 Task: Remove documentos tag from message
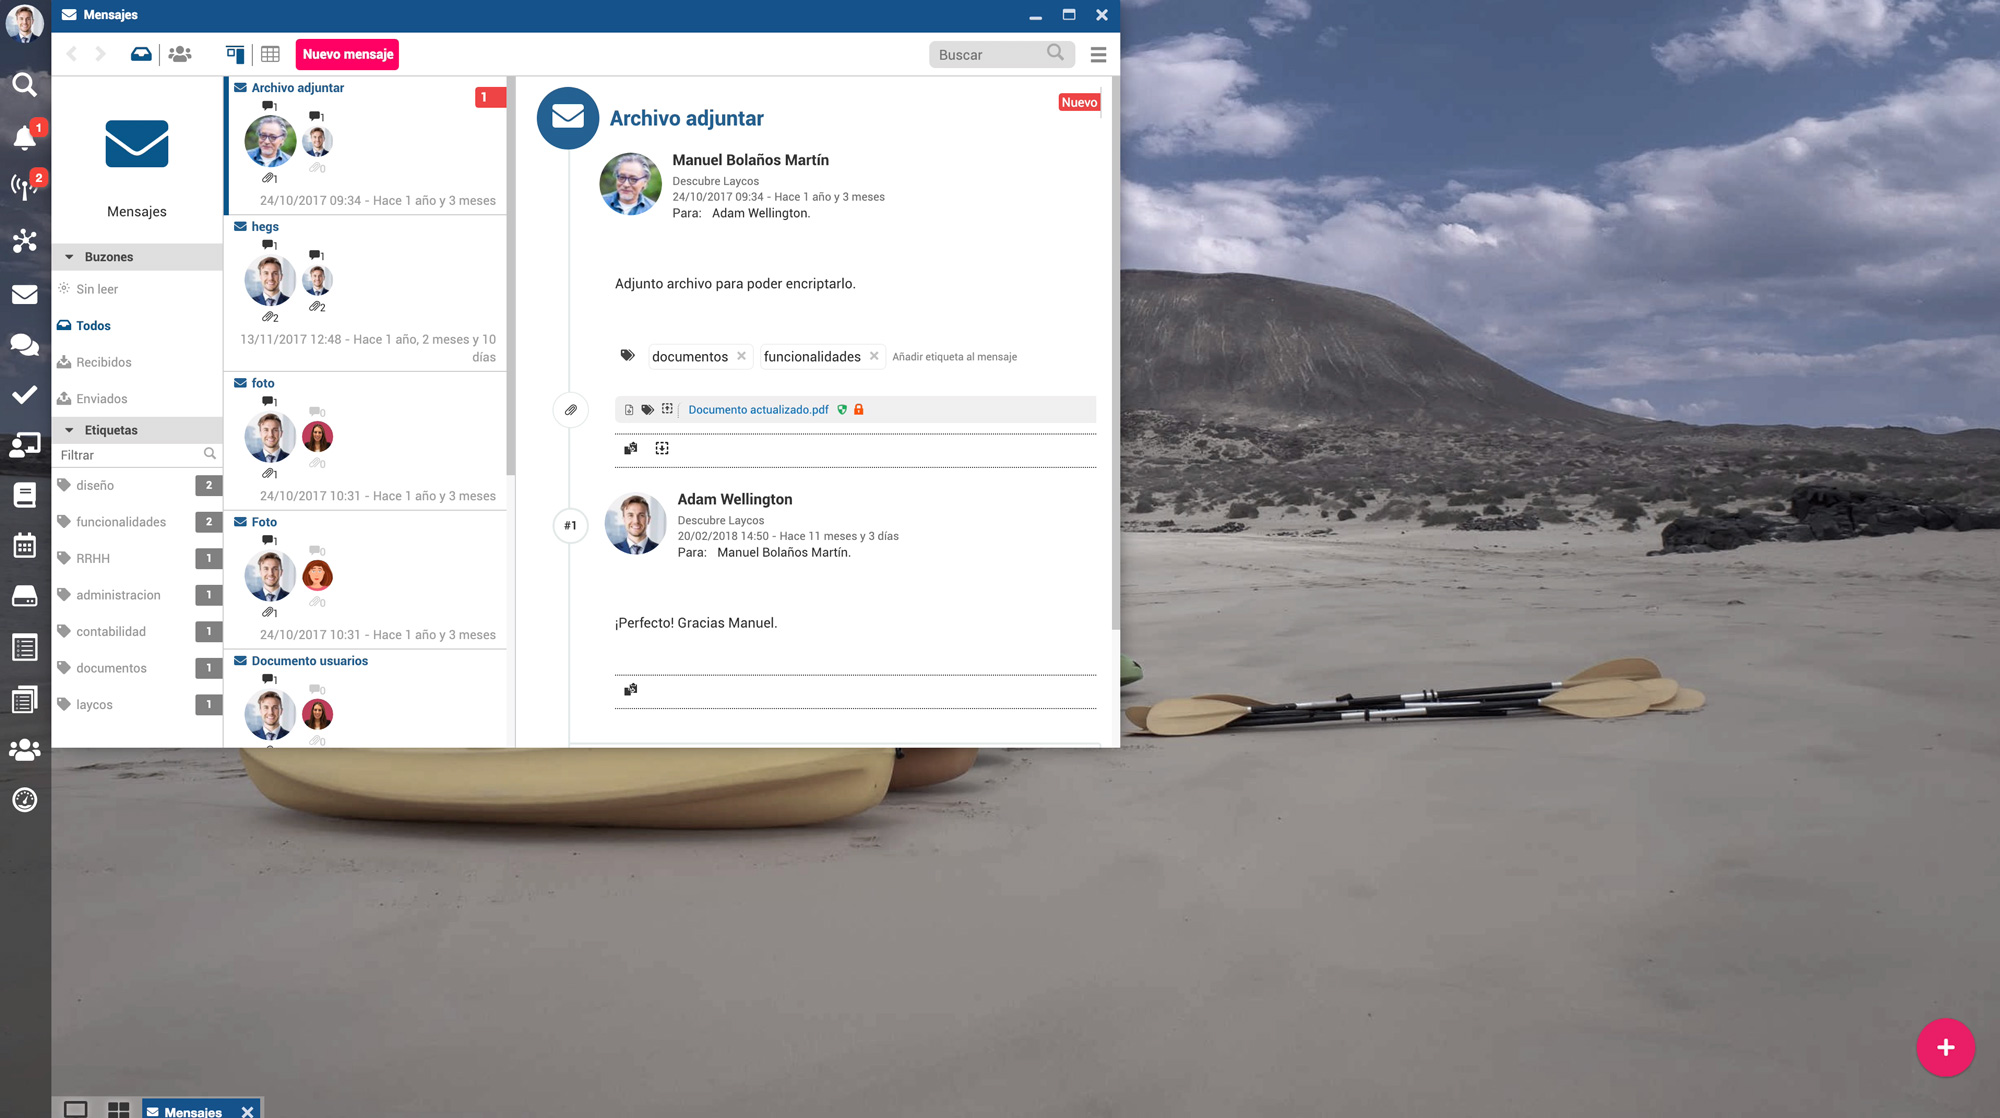click(741, 356)
